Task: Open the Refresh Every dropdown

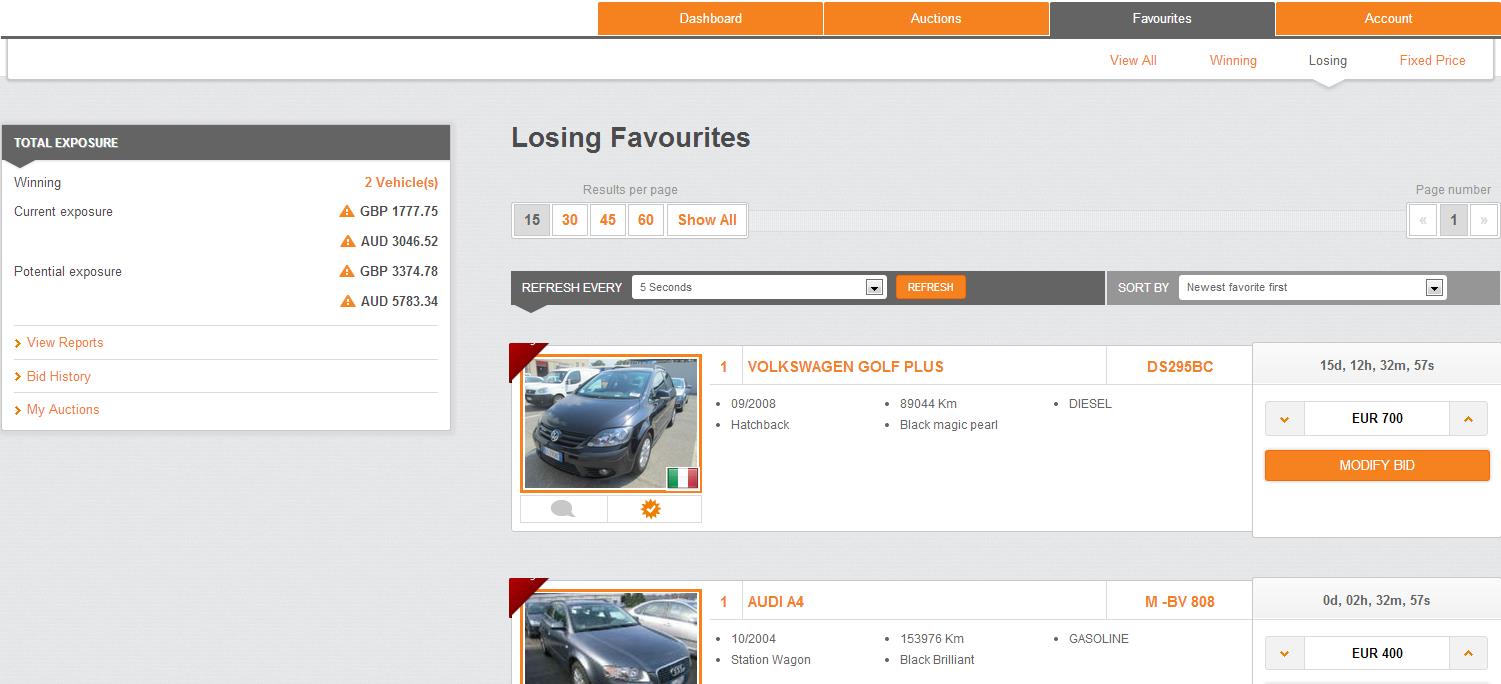Action: (759, 287)
